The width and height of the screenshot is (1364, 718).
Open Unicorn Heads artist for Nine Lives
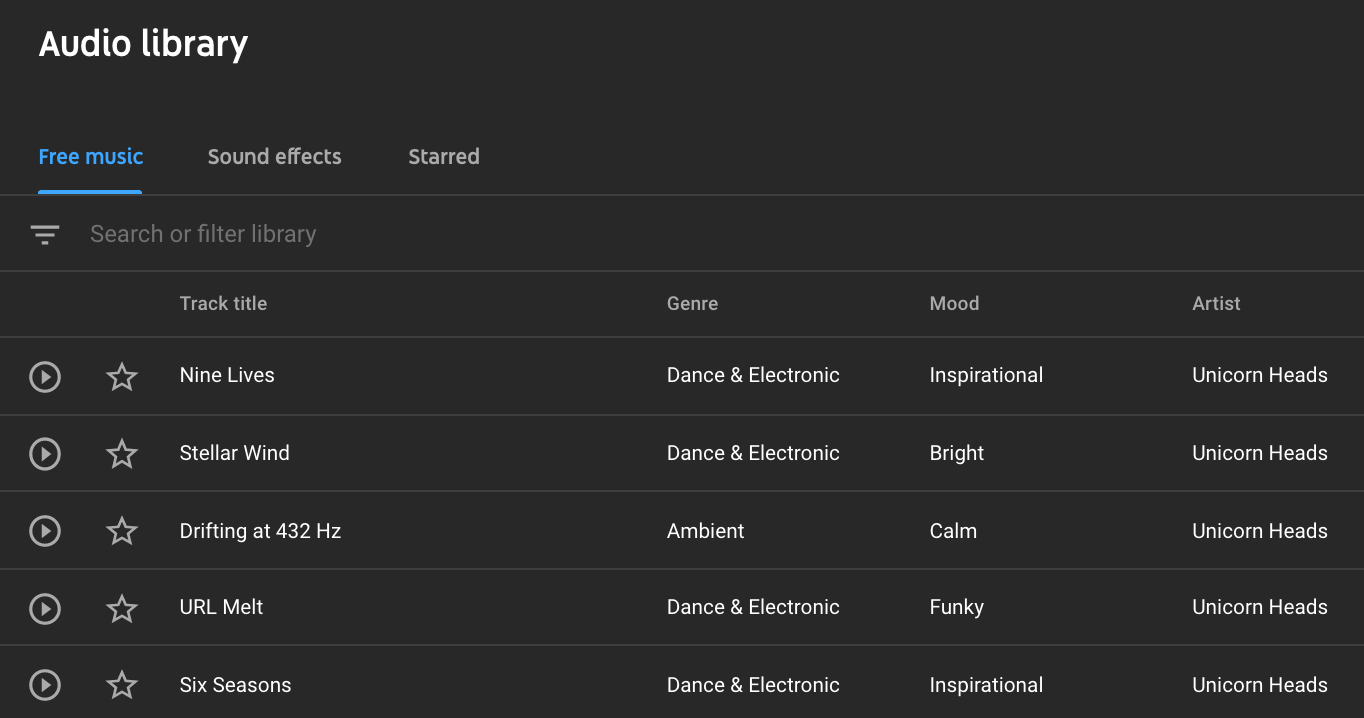click(1260, 376)
